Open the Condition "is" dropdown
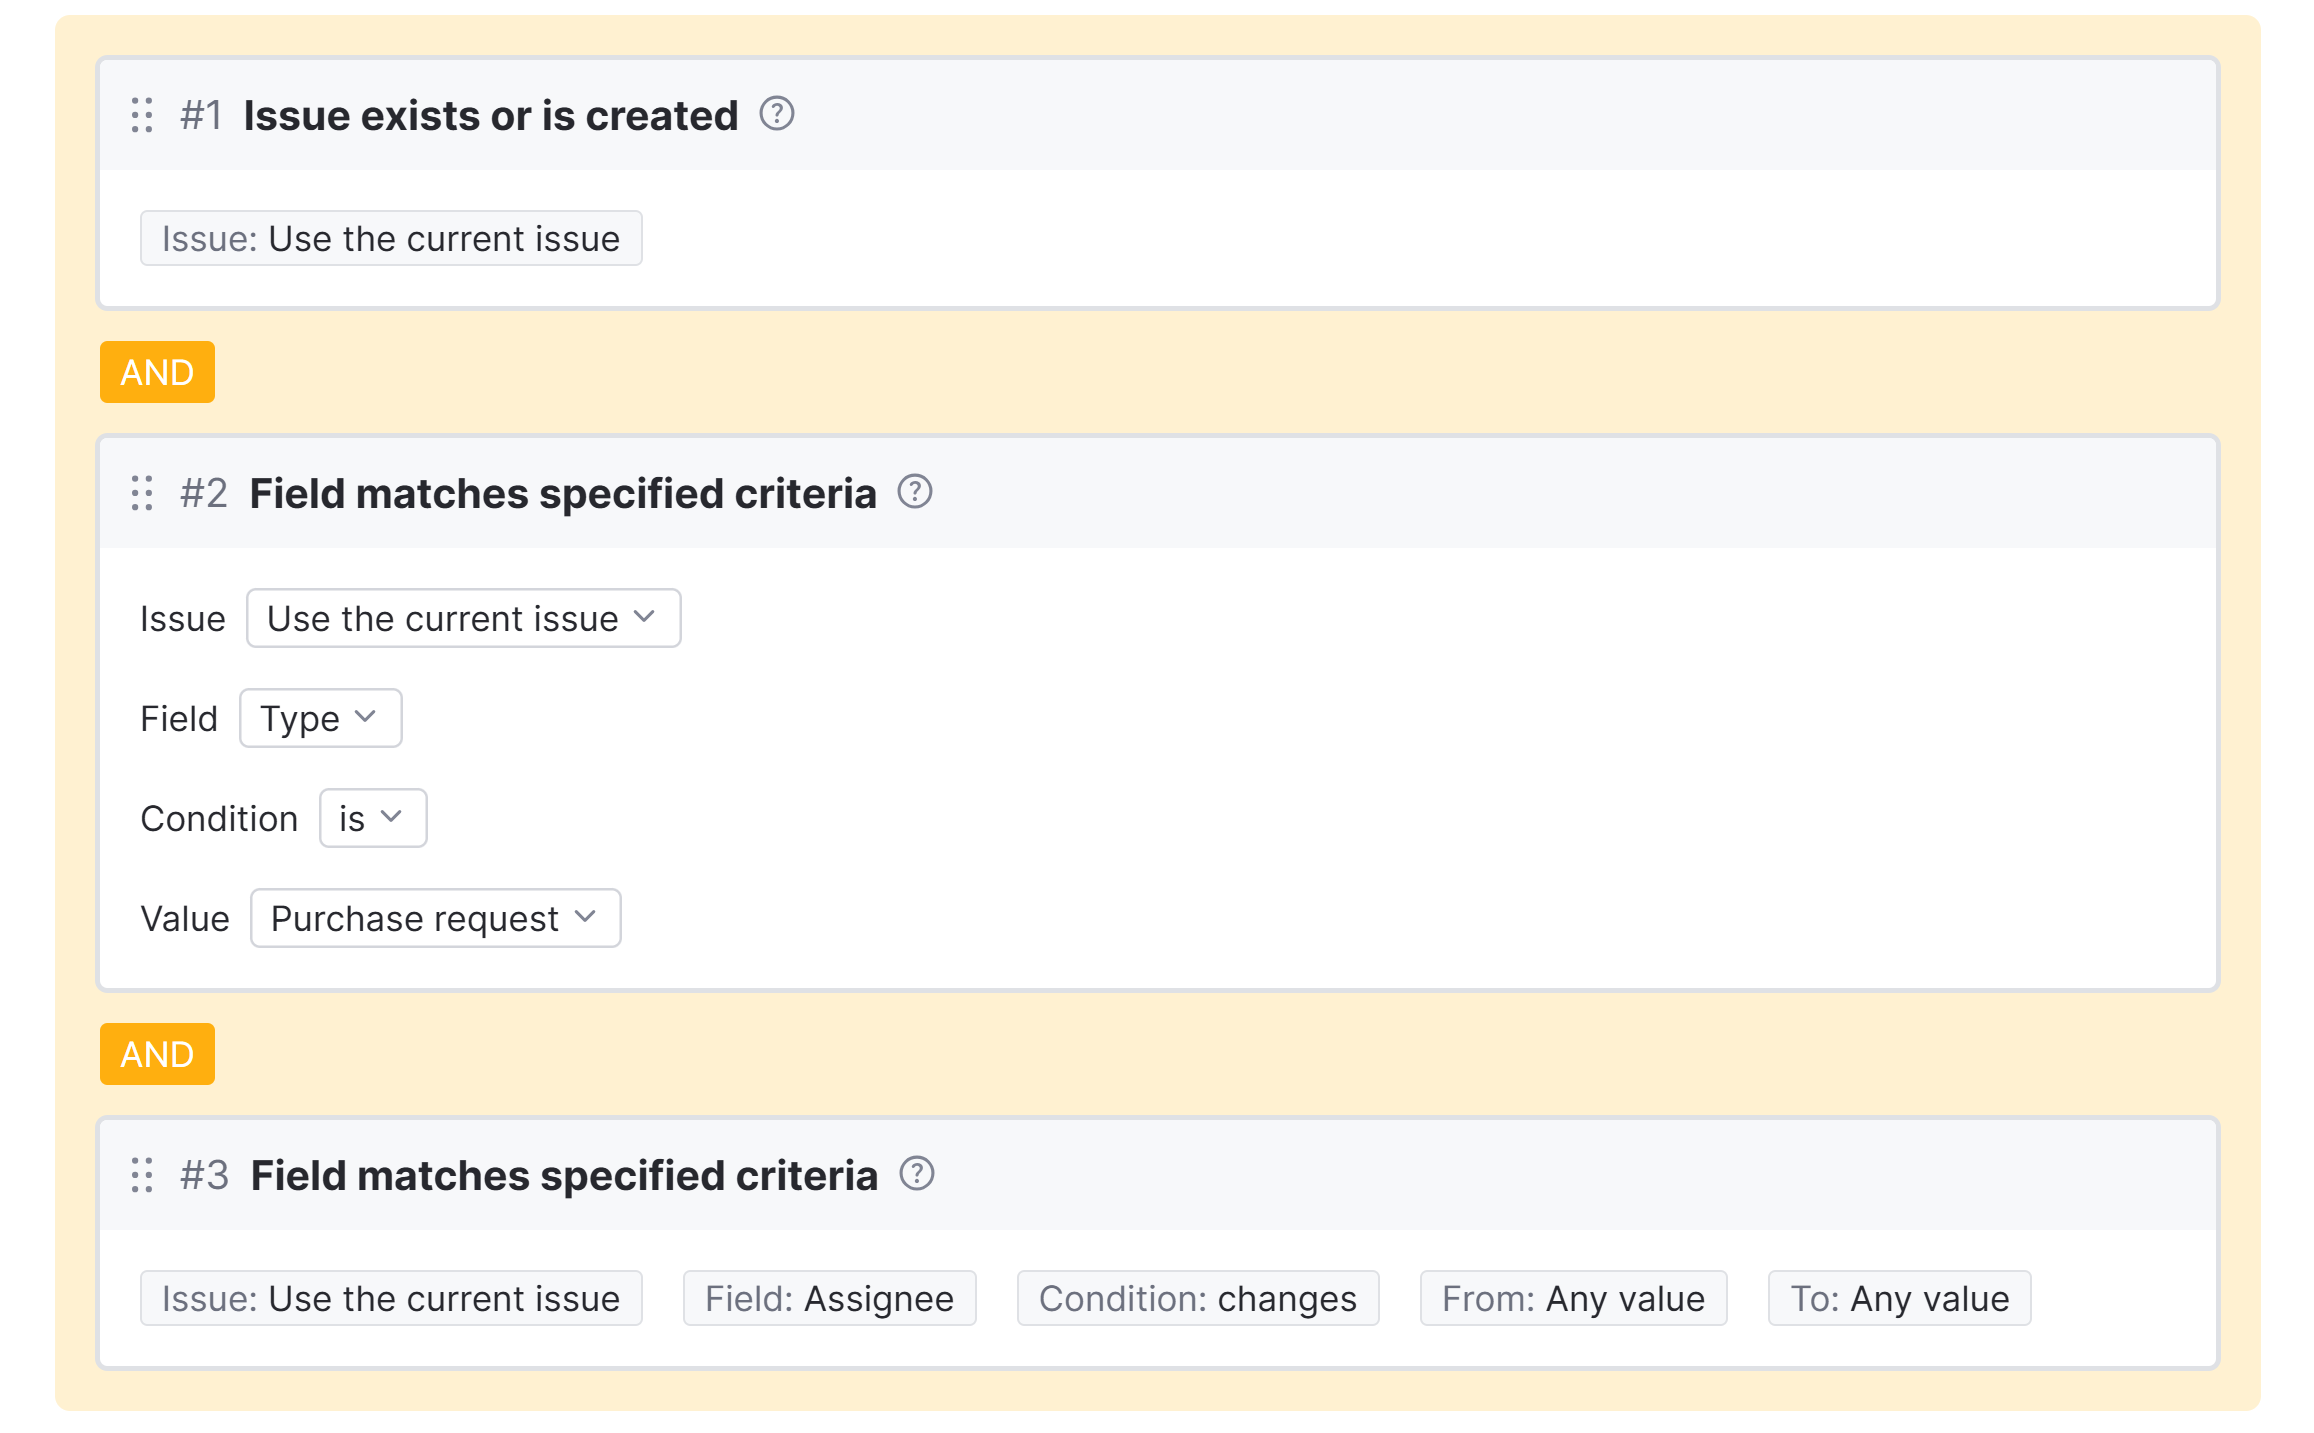Image resolution: width=2314 pixels, height=1433 pixels. tap(372, 818)
